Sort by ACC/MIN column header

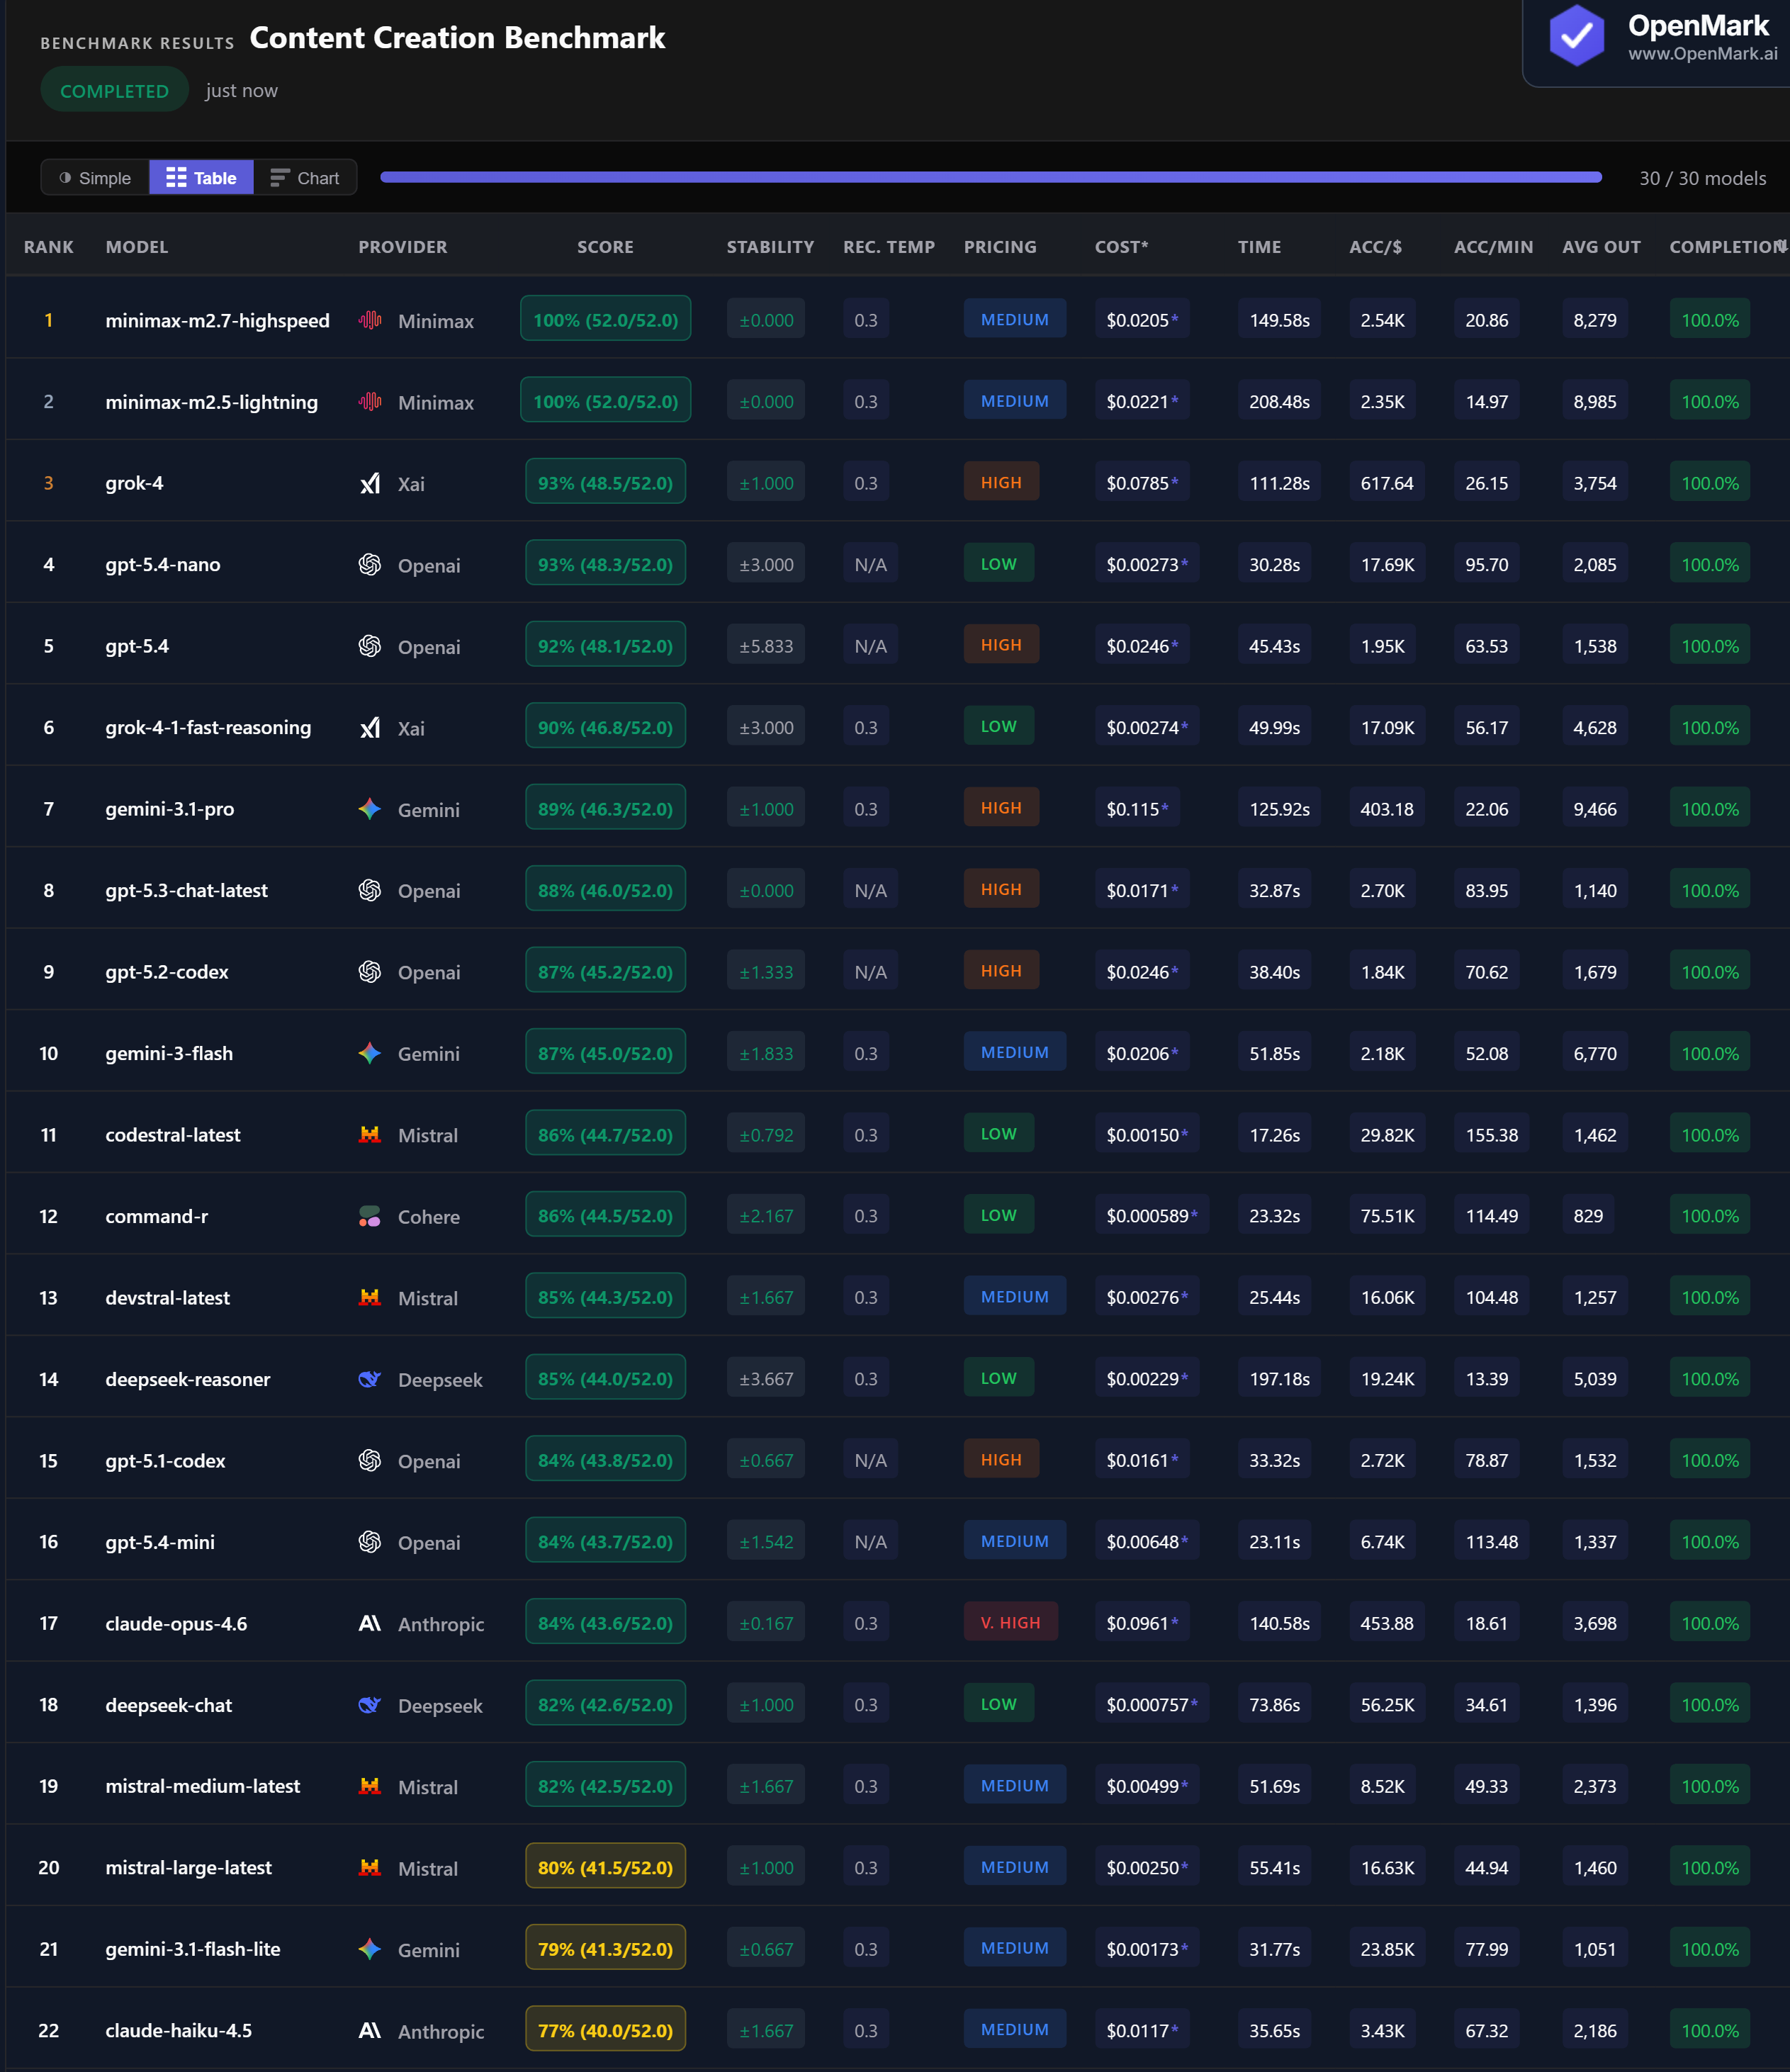1493,247
